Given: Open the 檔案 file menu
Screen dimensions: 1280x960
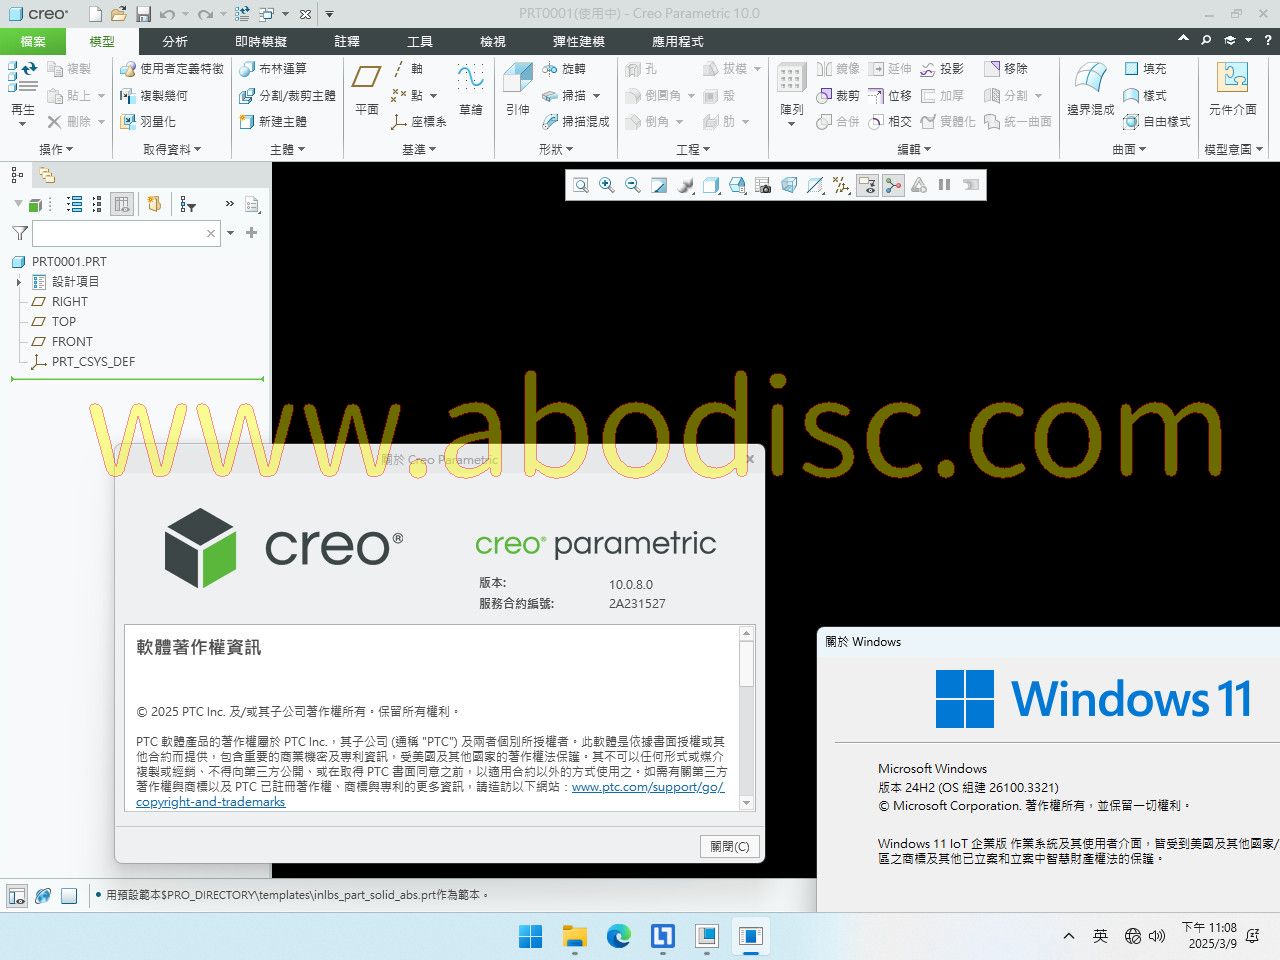Looking at the screenshot, I should [x=33, y=41].
